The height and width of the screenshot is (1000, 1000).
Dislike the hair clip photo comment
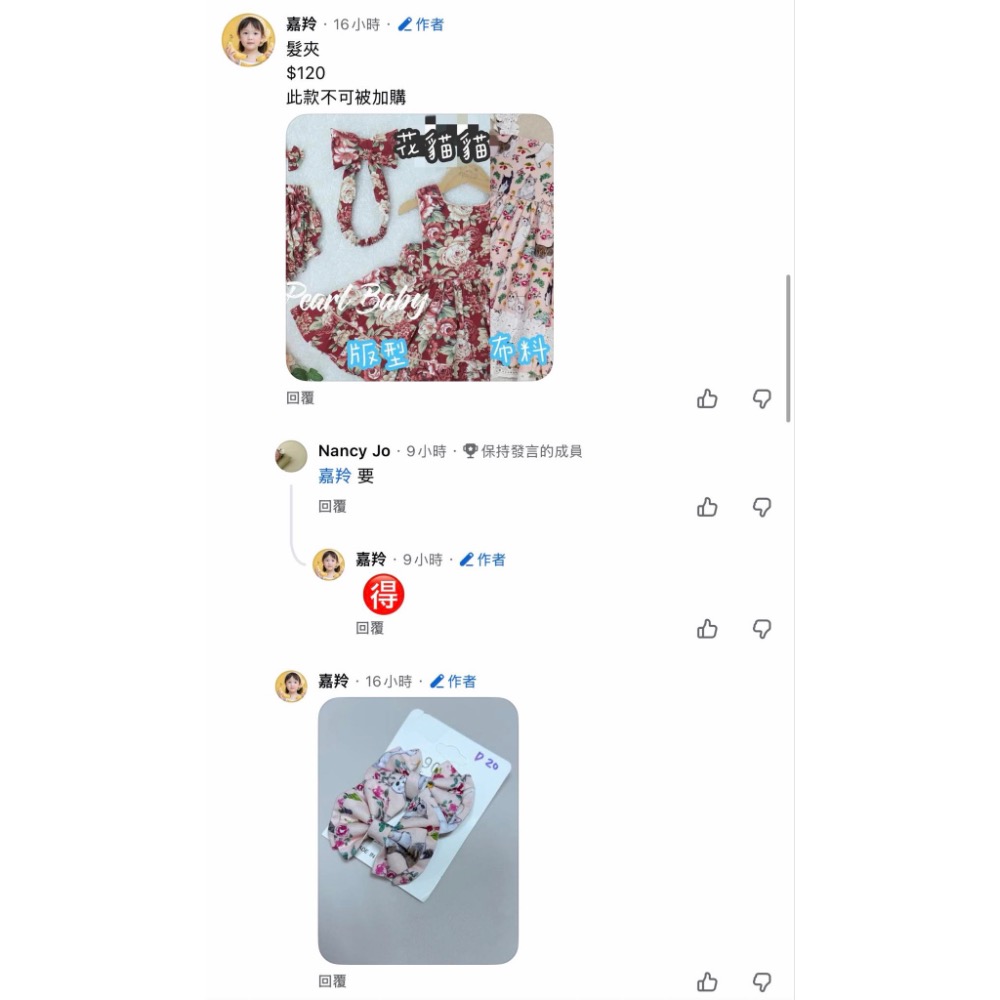pyautogui.click(x=761, y=982)
